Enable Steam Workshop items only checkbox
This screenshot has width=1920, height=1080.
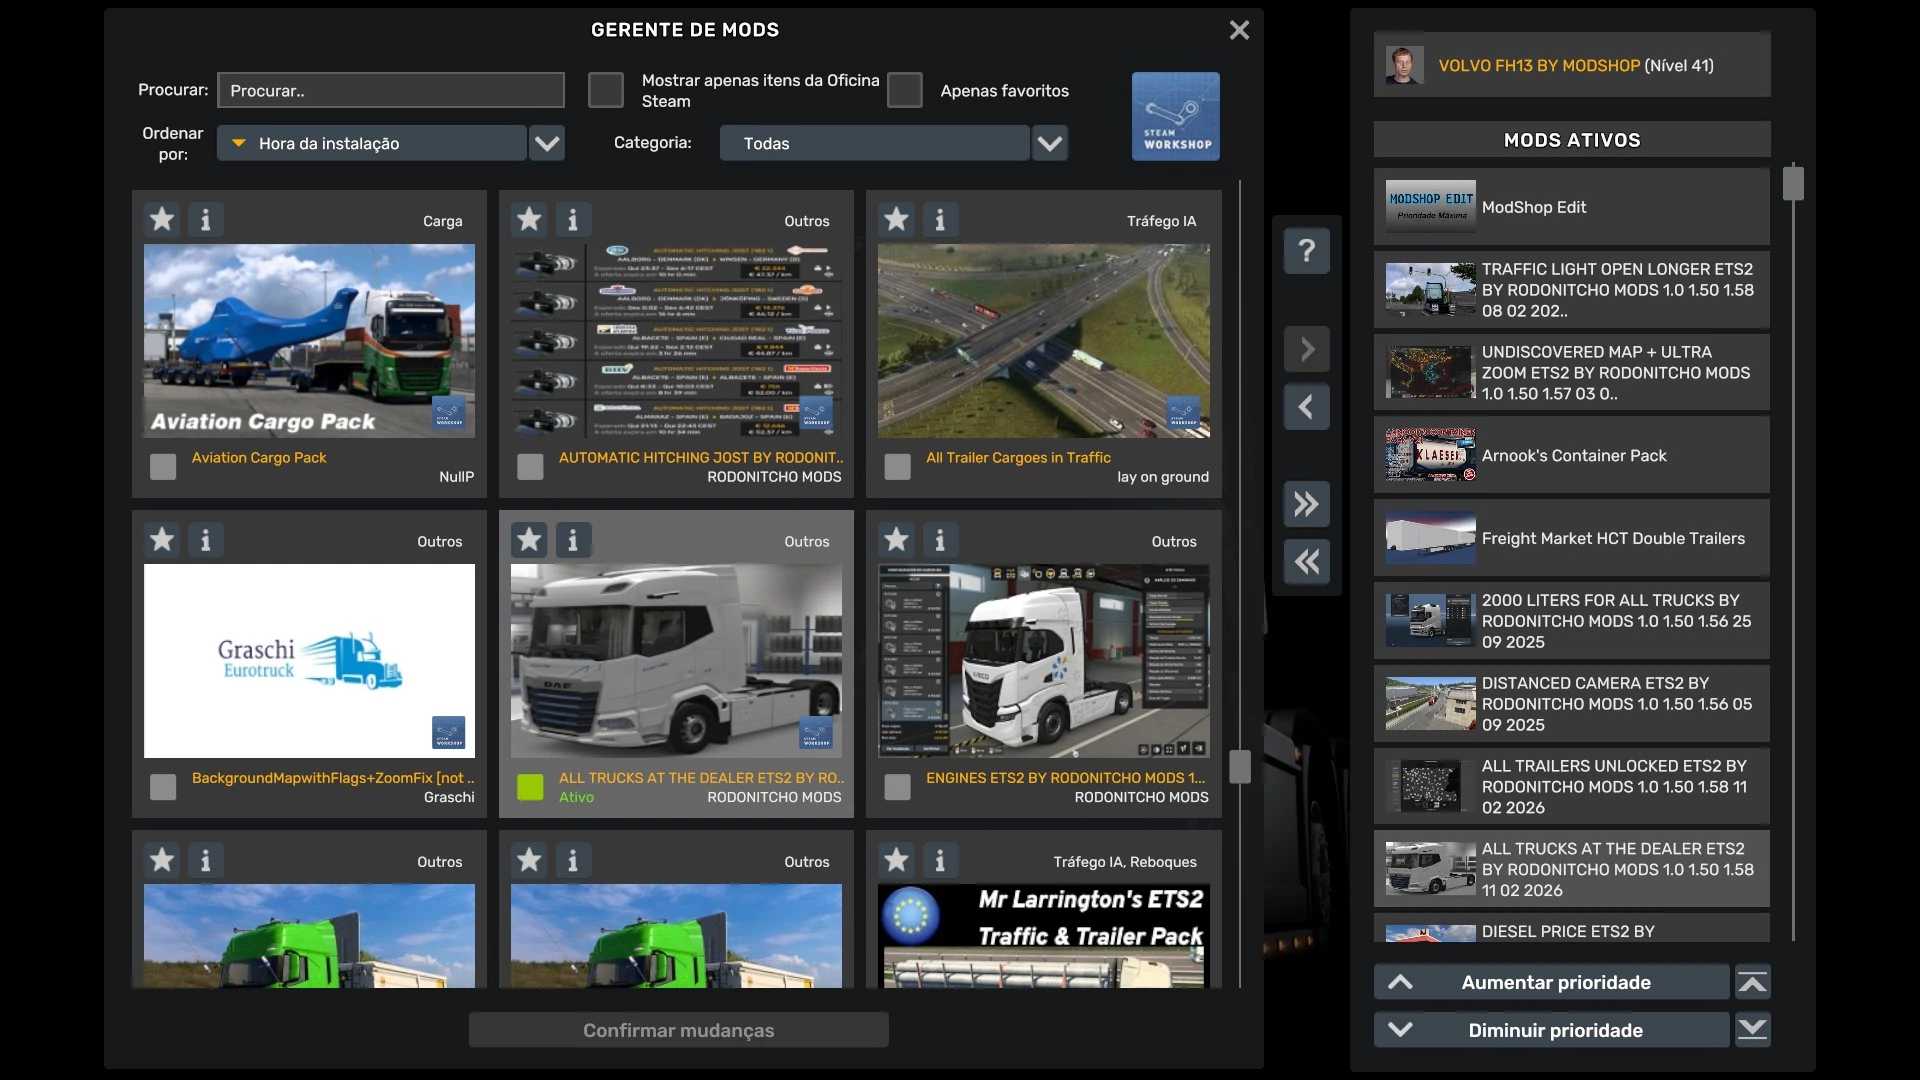606,90
